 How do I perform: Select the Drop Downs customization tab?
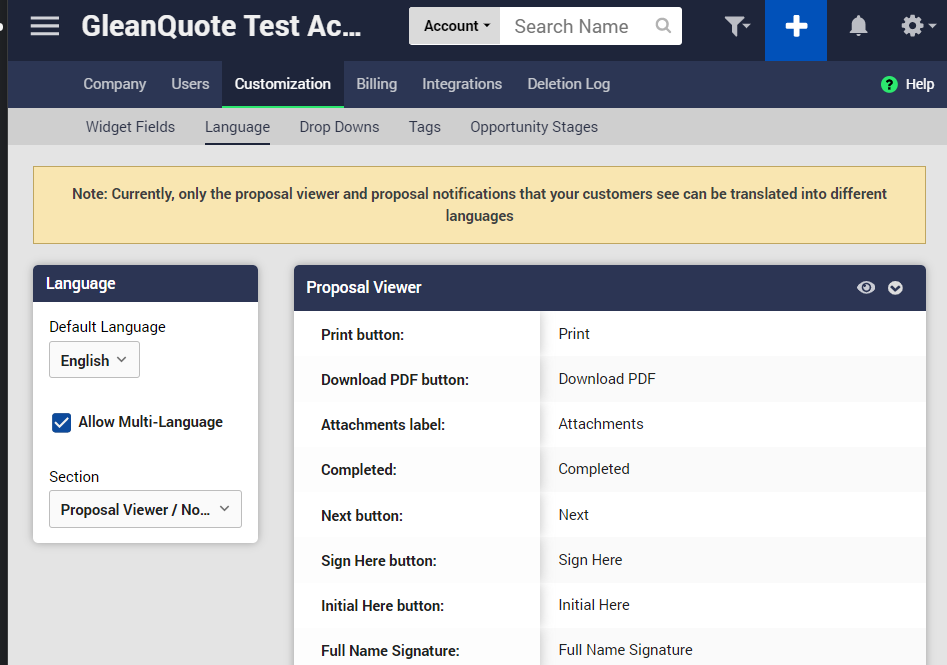(x=339, y=127)
